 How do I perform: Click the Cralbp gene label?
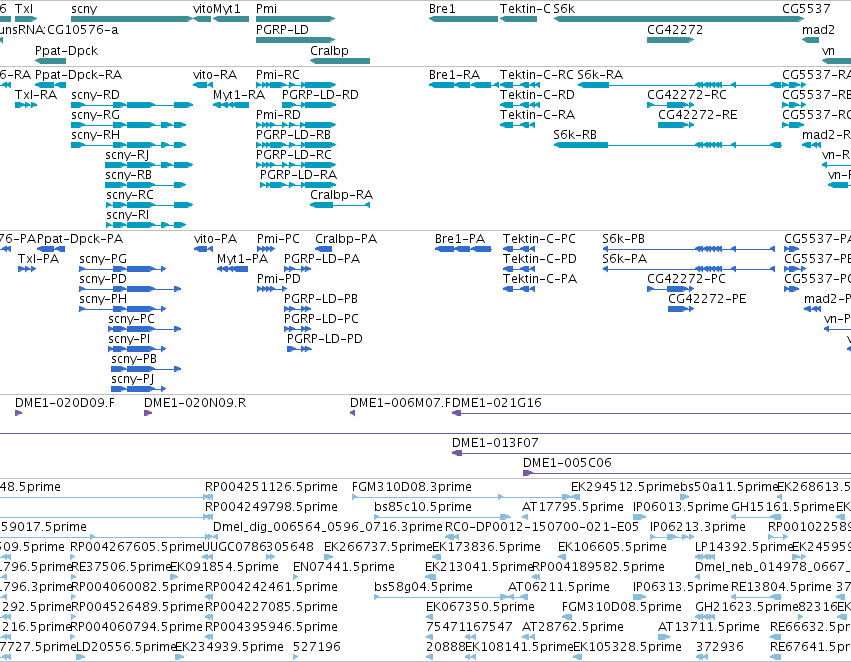329,50
